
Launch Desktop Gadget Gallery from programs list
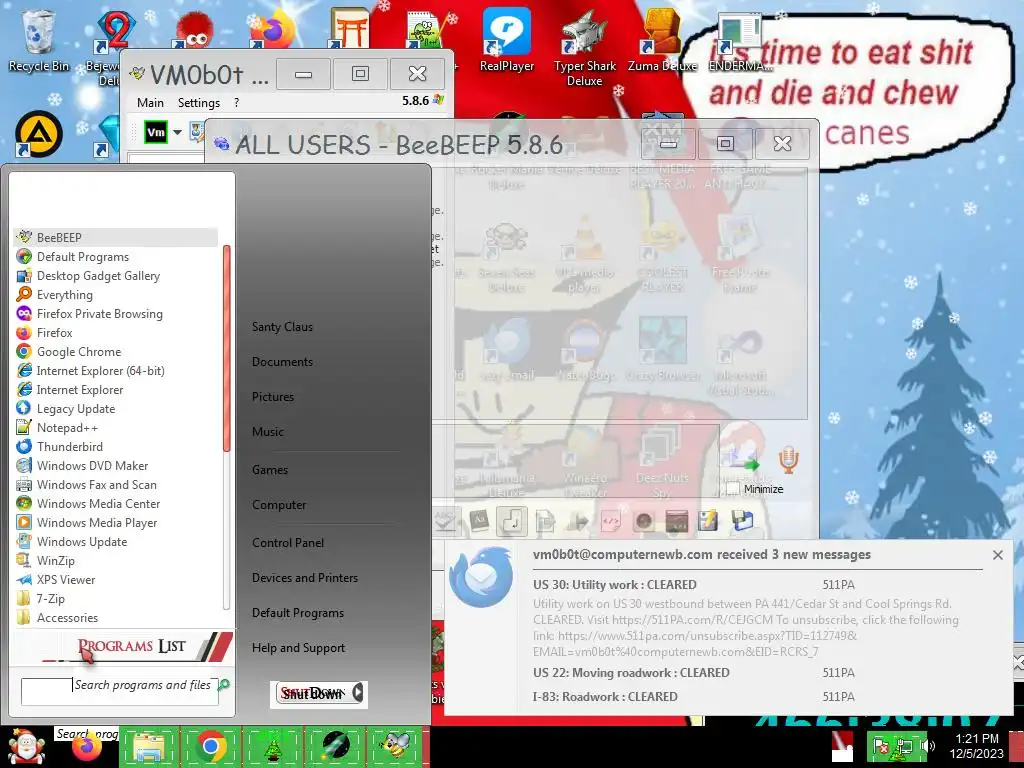coord(116,276)
